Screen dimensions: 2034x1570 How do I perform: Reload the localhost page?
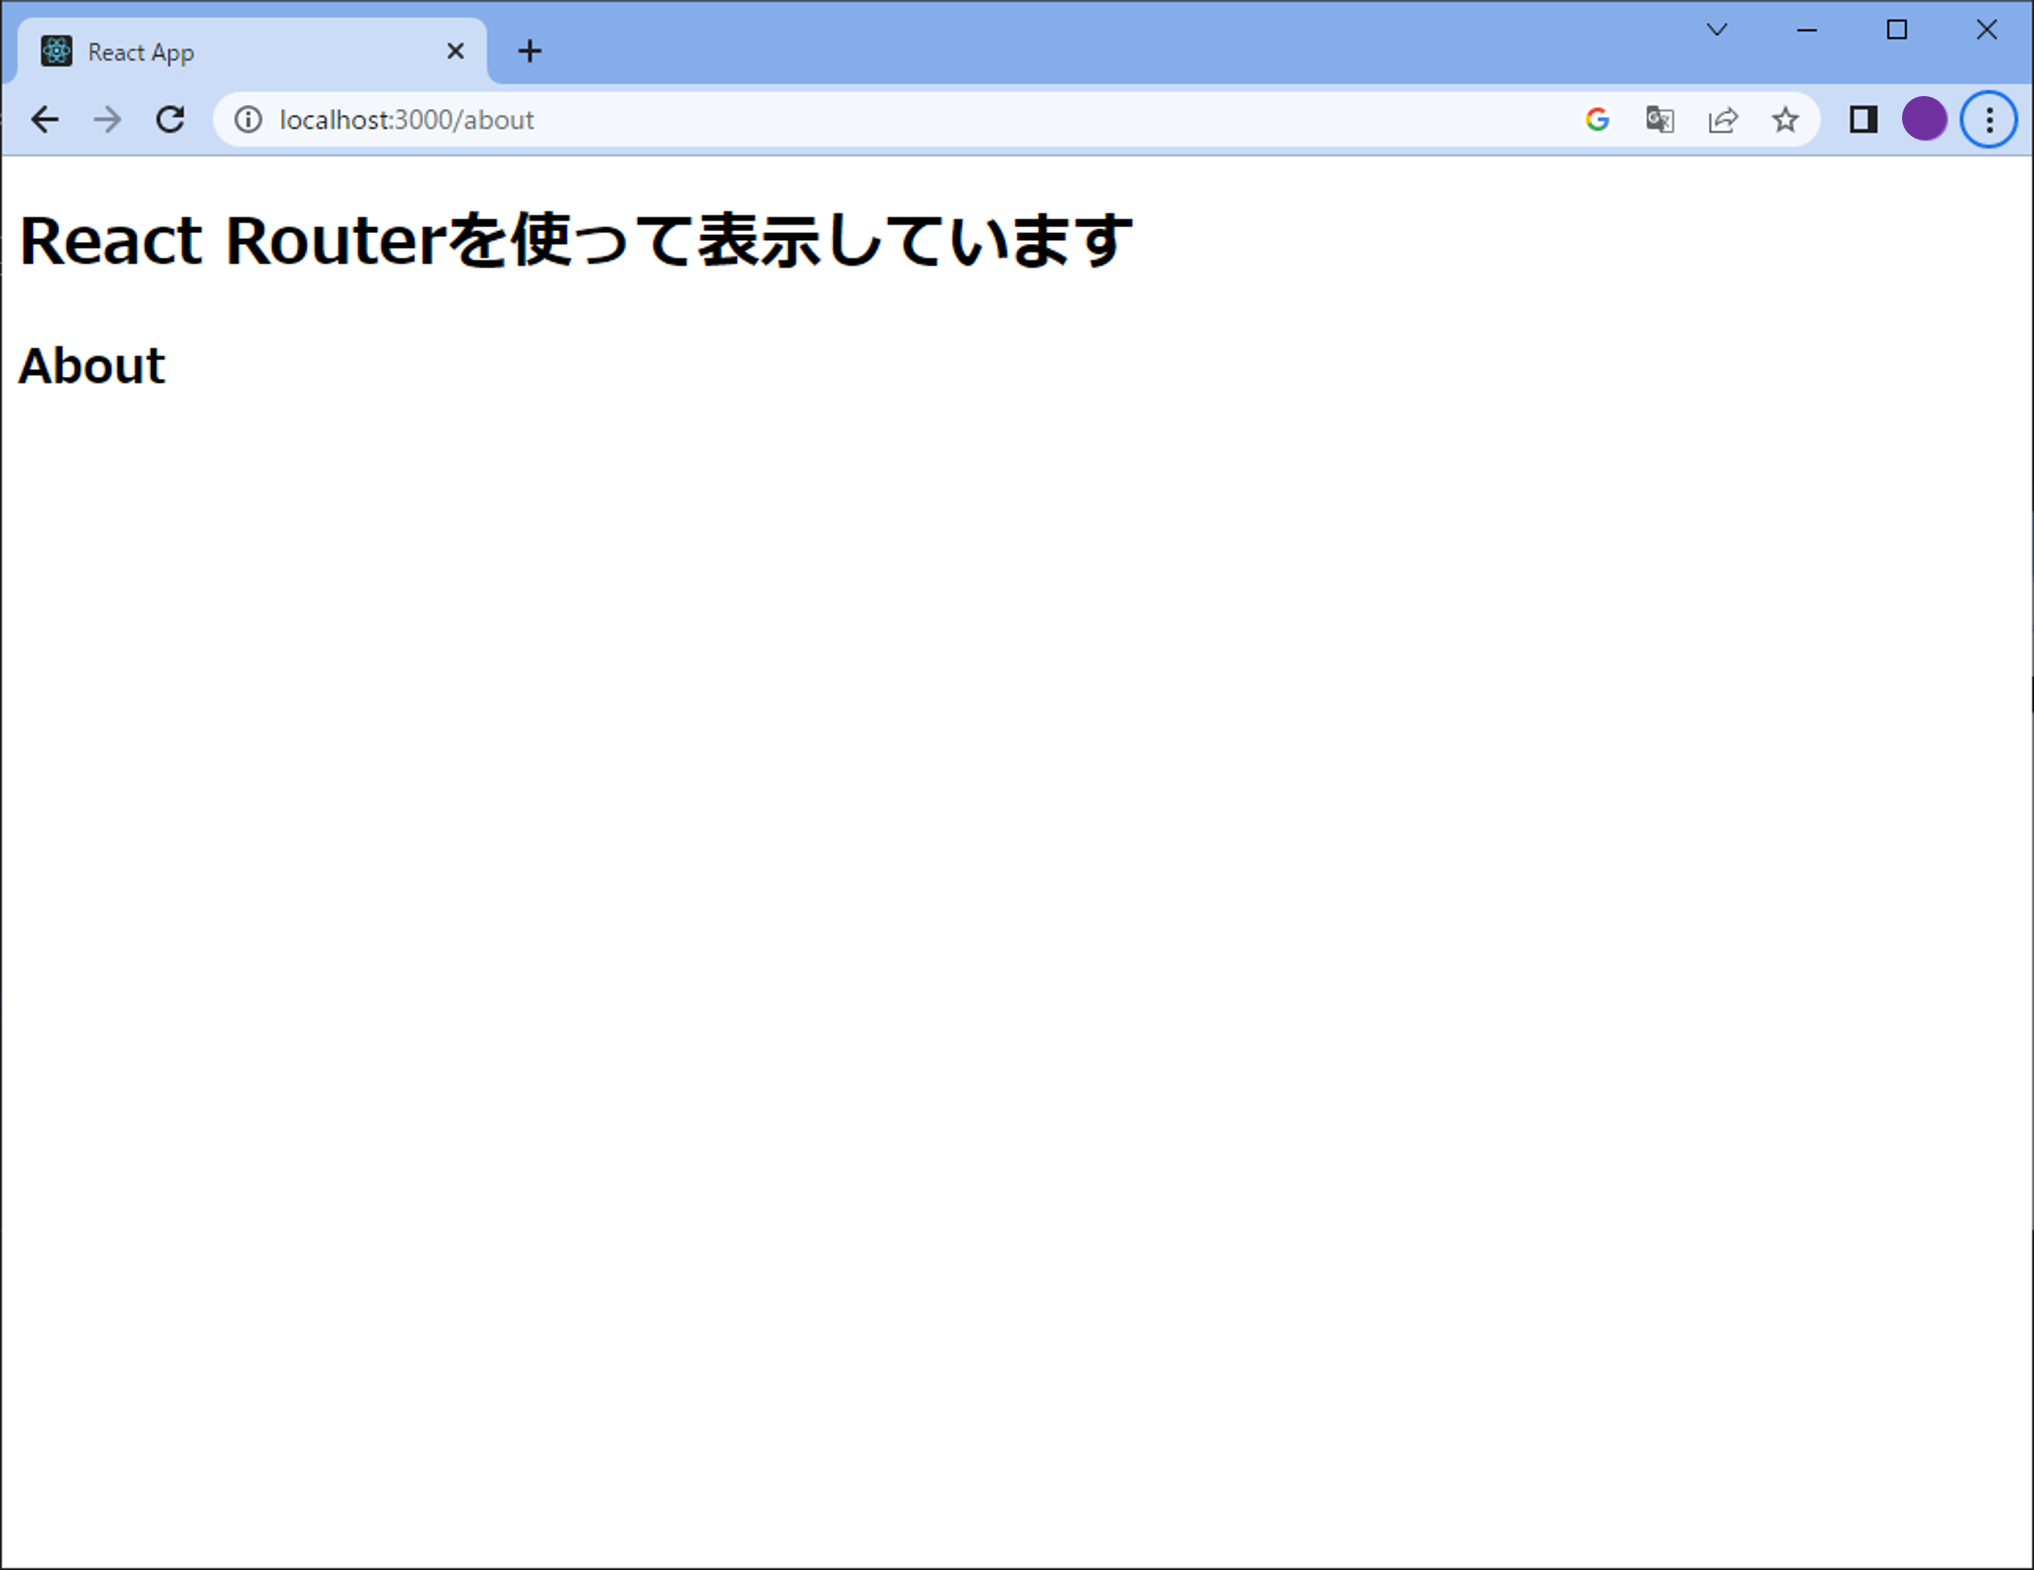[170, 120]
